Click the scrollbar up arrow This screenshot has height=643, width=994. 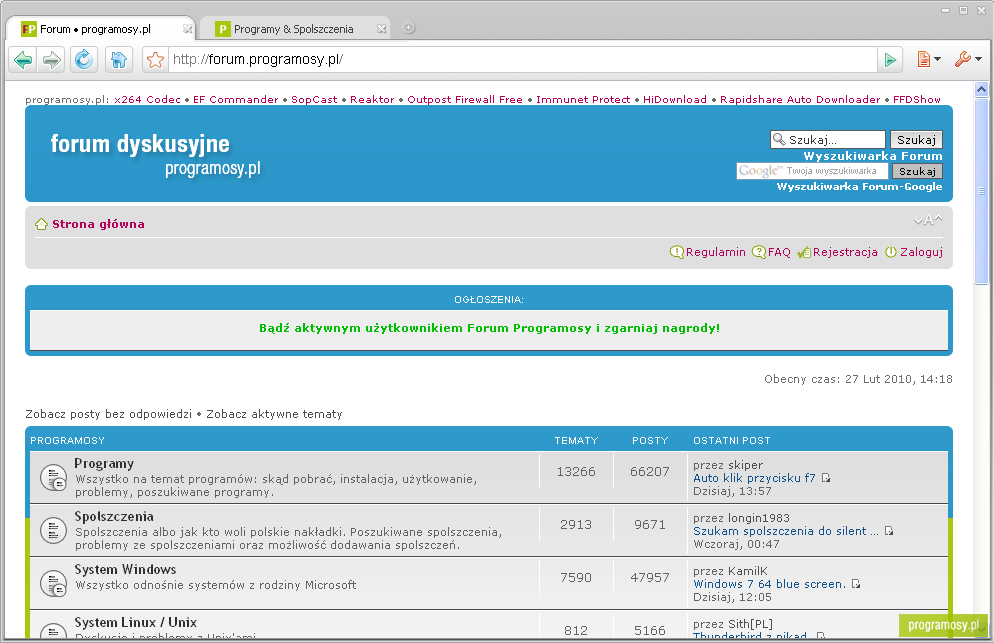pyautogui.click(x=981, y=90)
